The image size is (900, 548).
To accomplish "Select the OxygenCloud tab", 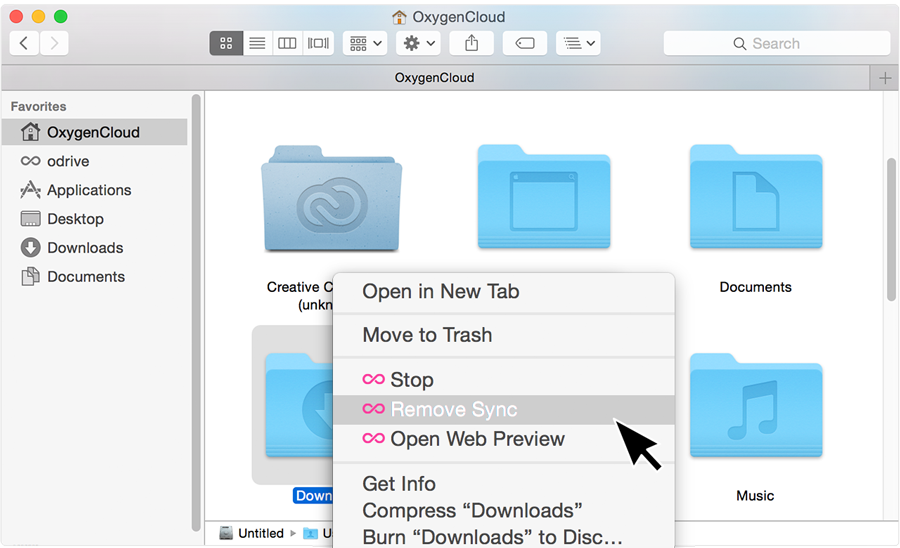I will [435, 78].
